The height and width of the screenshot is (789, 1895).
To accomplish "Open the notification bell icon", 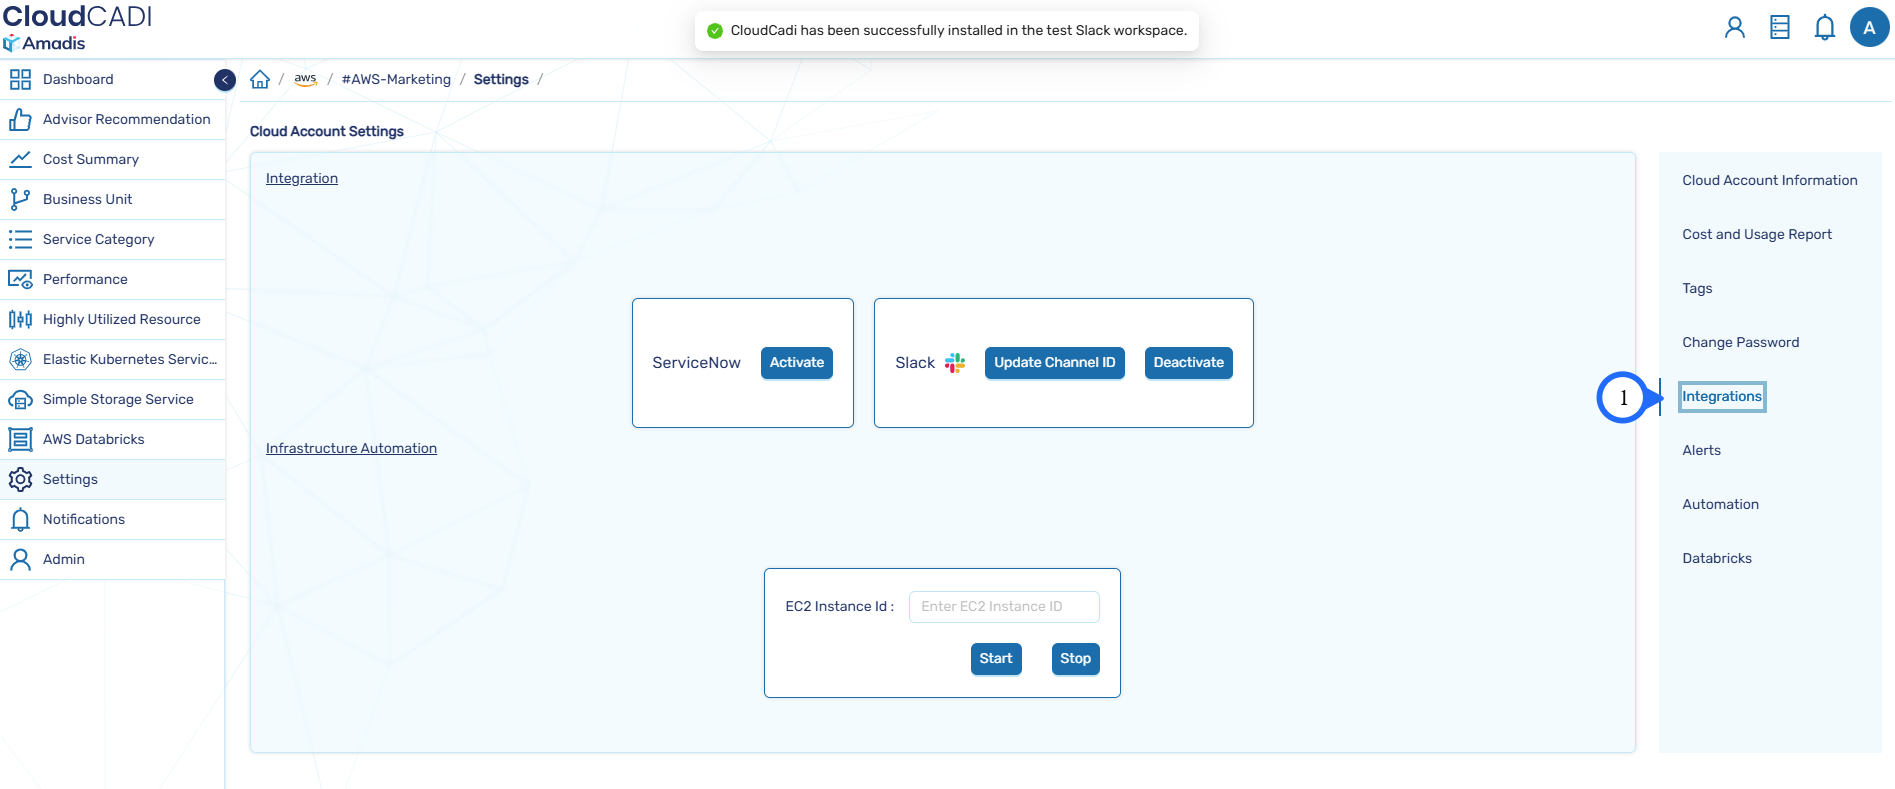I will pyautogui.click(x=1824, y=27).
